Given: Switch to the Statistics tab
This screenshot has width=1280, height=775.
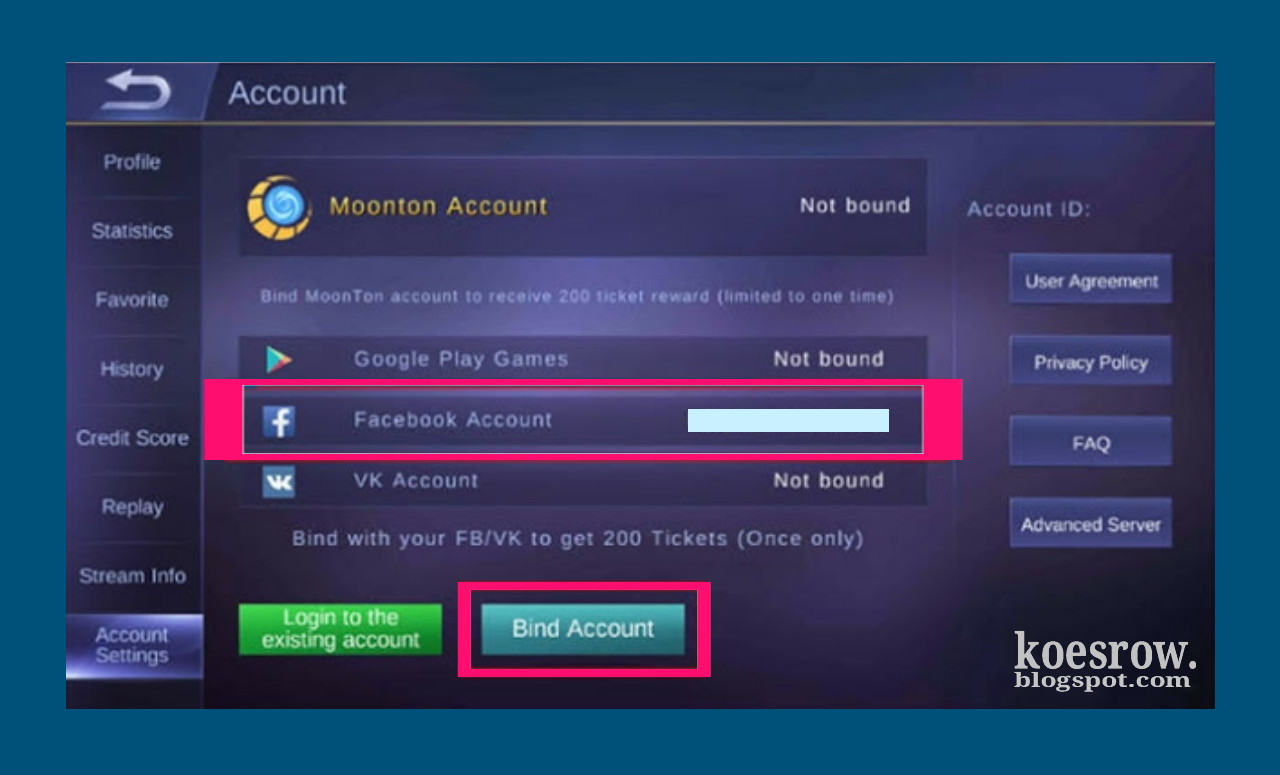Looking at the screenshot, I should pyautogui.click(x=132, y=231).
